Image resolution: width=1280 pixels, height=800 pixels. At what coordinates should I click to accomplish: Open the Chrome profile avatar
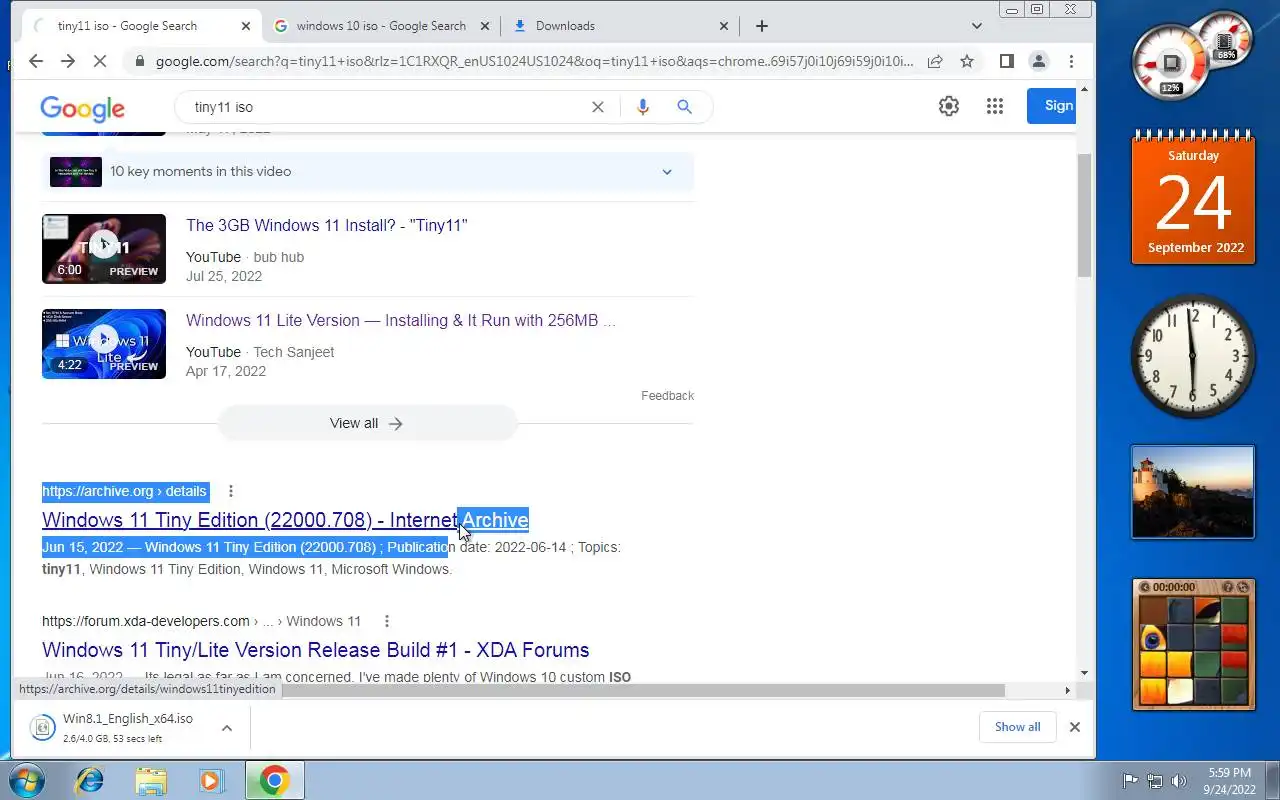coord(1039,61)
